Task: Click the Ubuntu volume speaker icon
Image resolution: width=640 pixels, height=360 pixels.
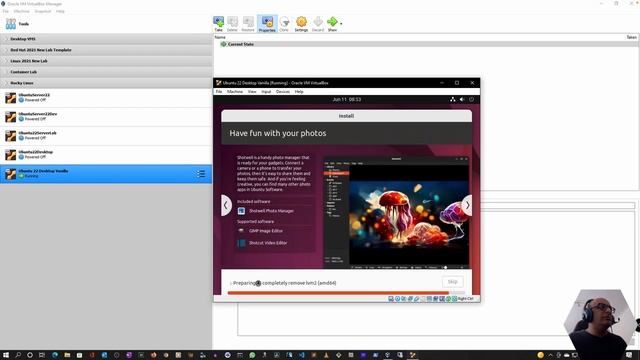Action: click(462, 100)
